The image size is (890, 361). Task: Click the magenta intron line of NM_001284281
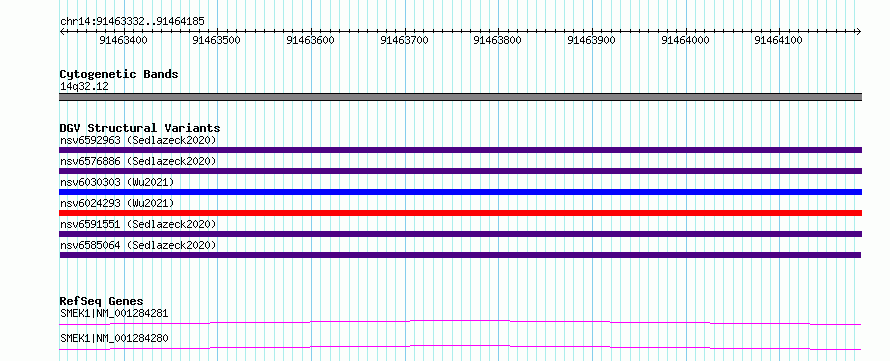(461, 322)
